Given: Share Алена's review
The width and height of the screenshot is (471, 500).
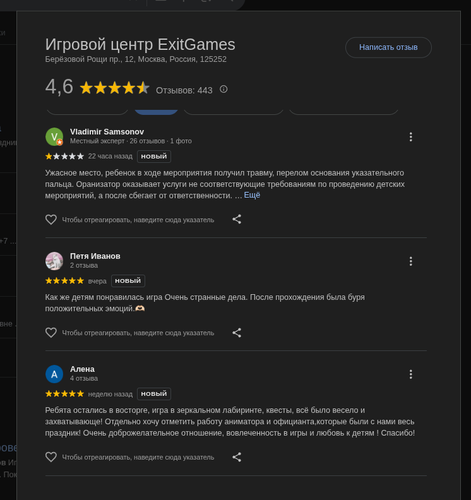Looking at the screenshot, I should 237,457.
